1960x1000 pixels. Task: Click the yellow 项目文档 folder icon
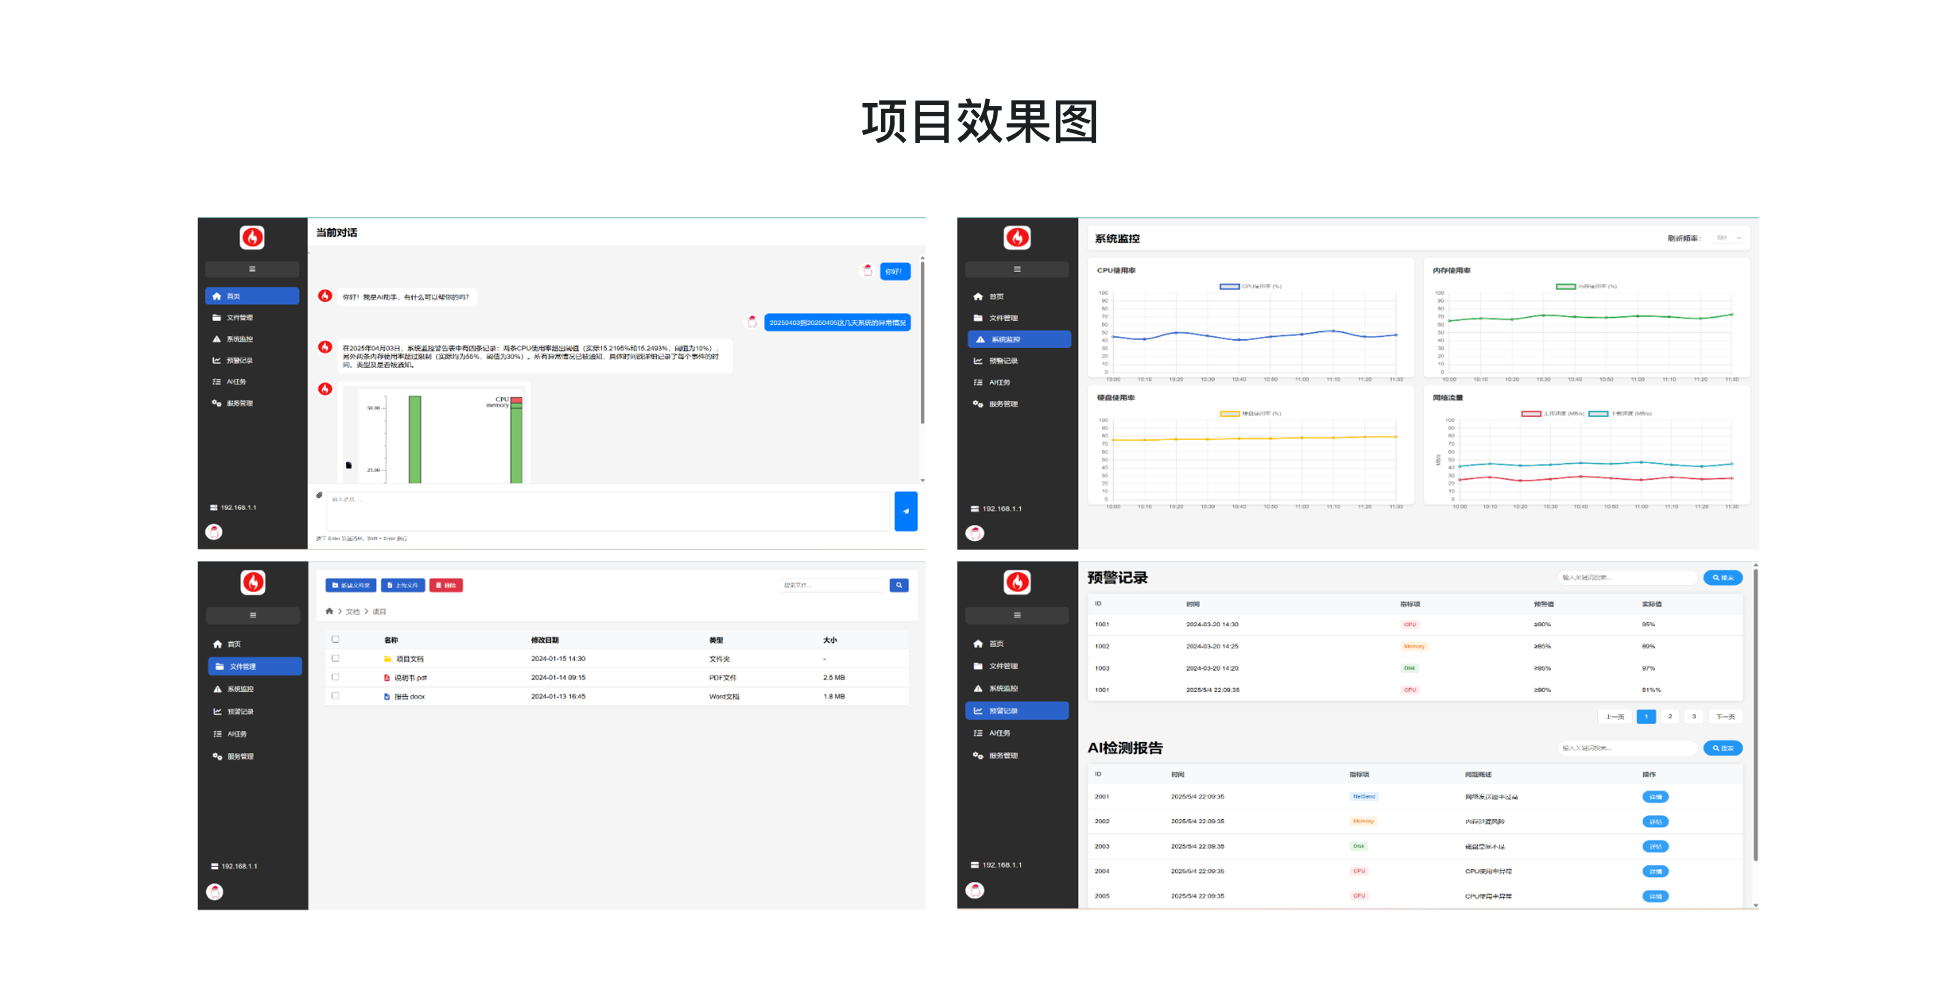pos(387,659)
